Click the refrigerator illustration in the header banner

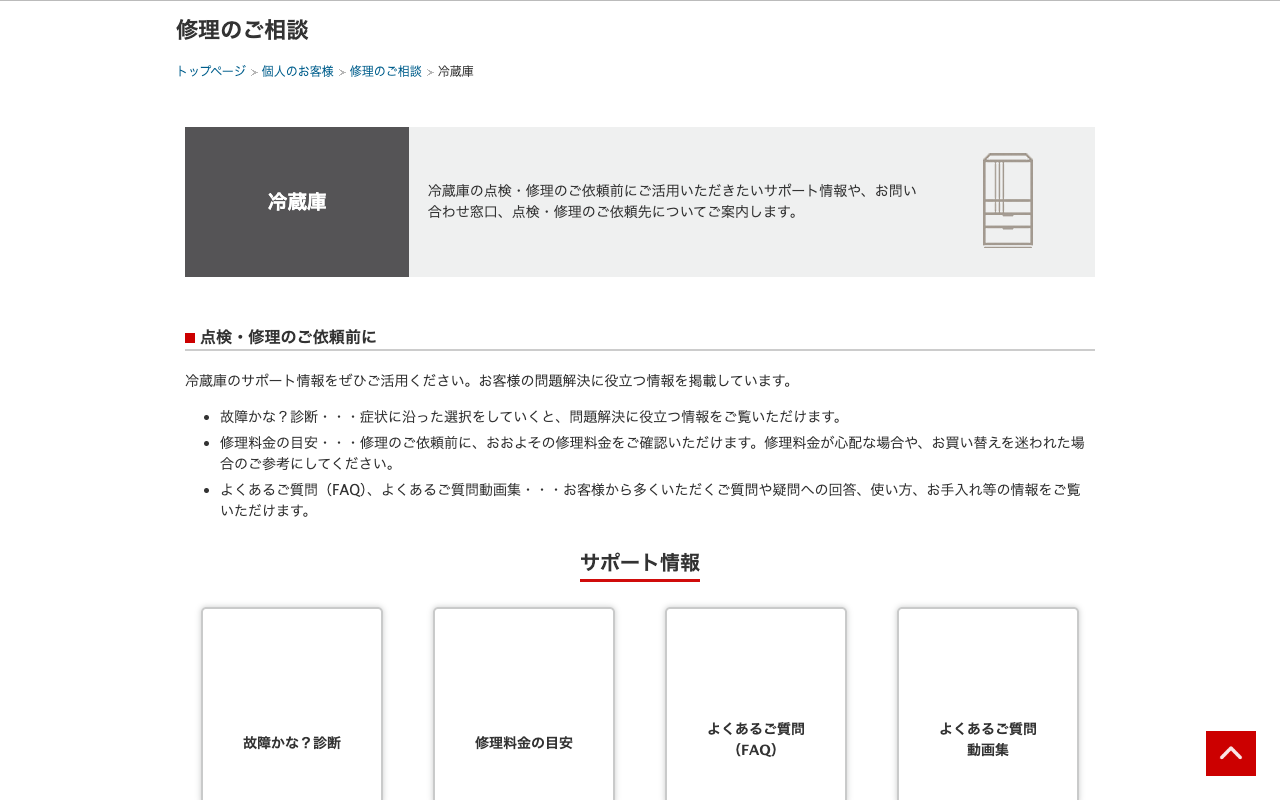click(x=1007, y=200)
